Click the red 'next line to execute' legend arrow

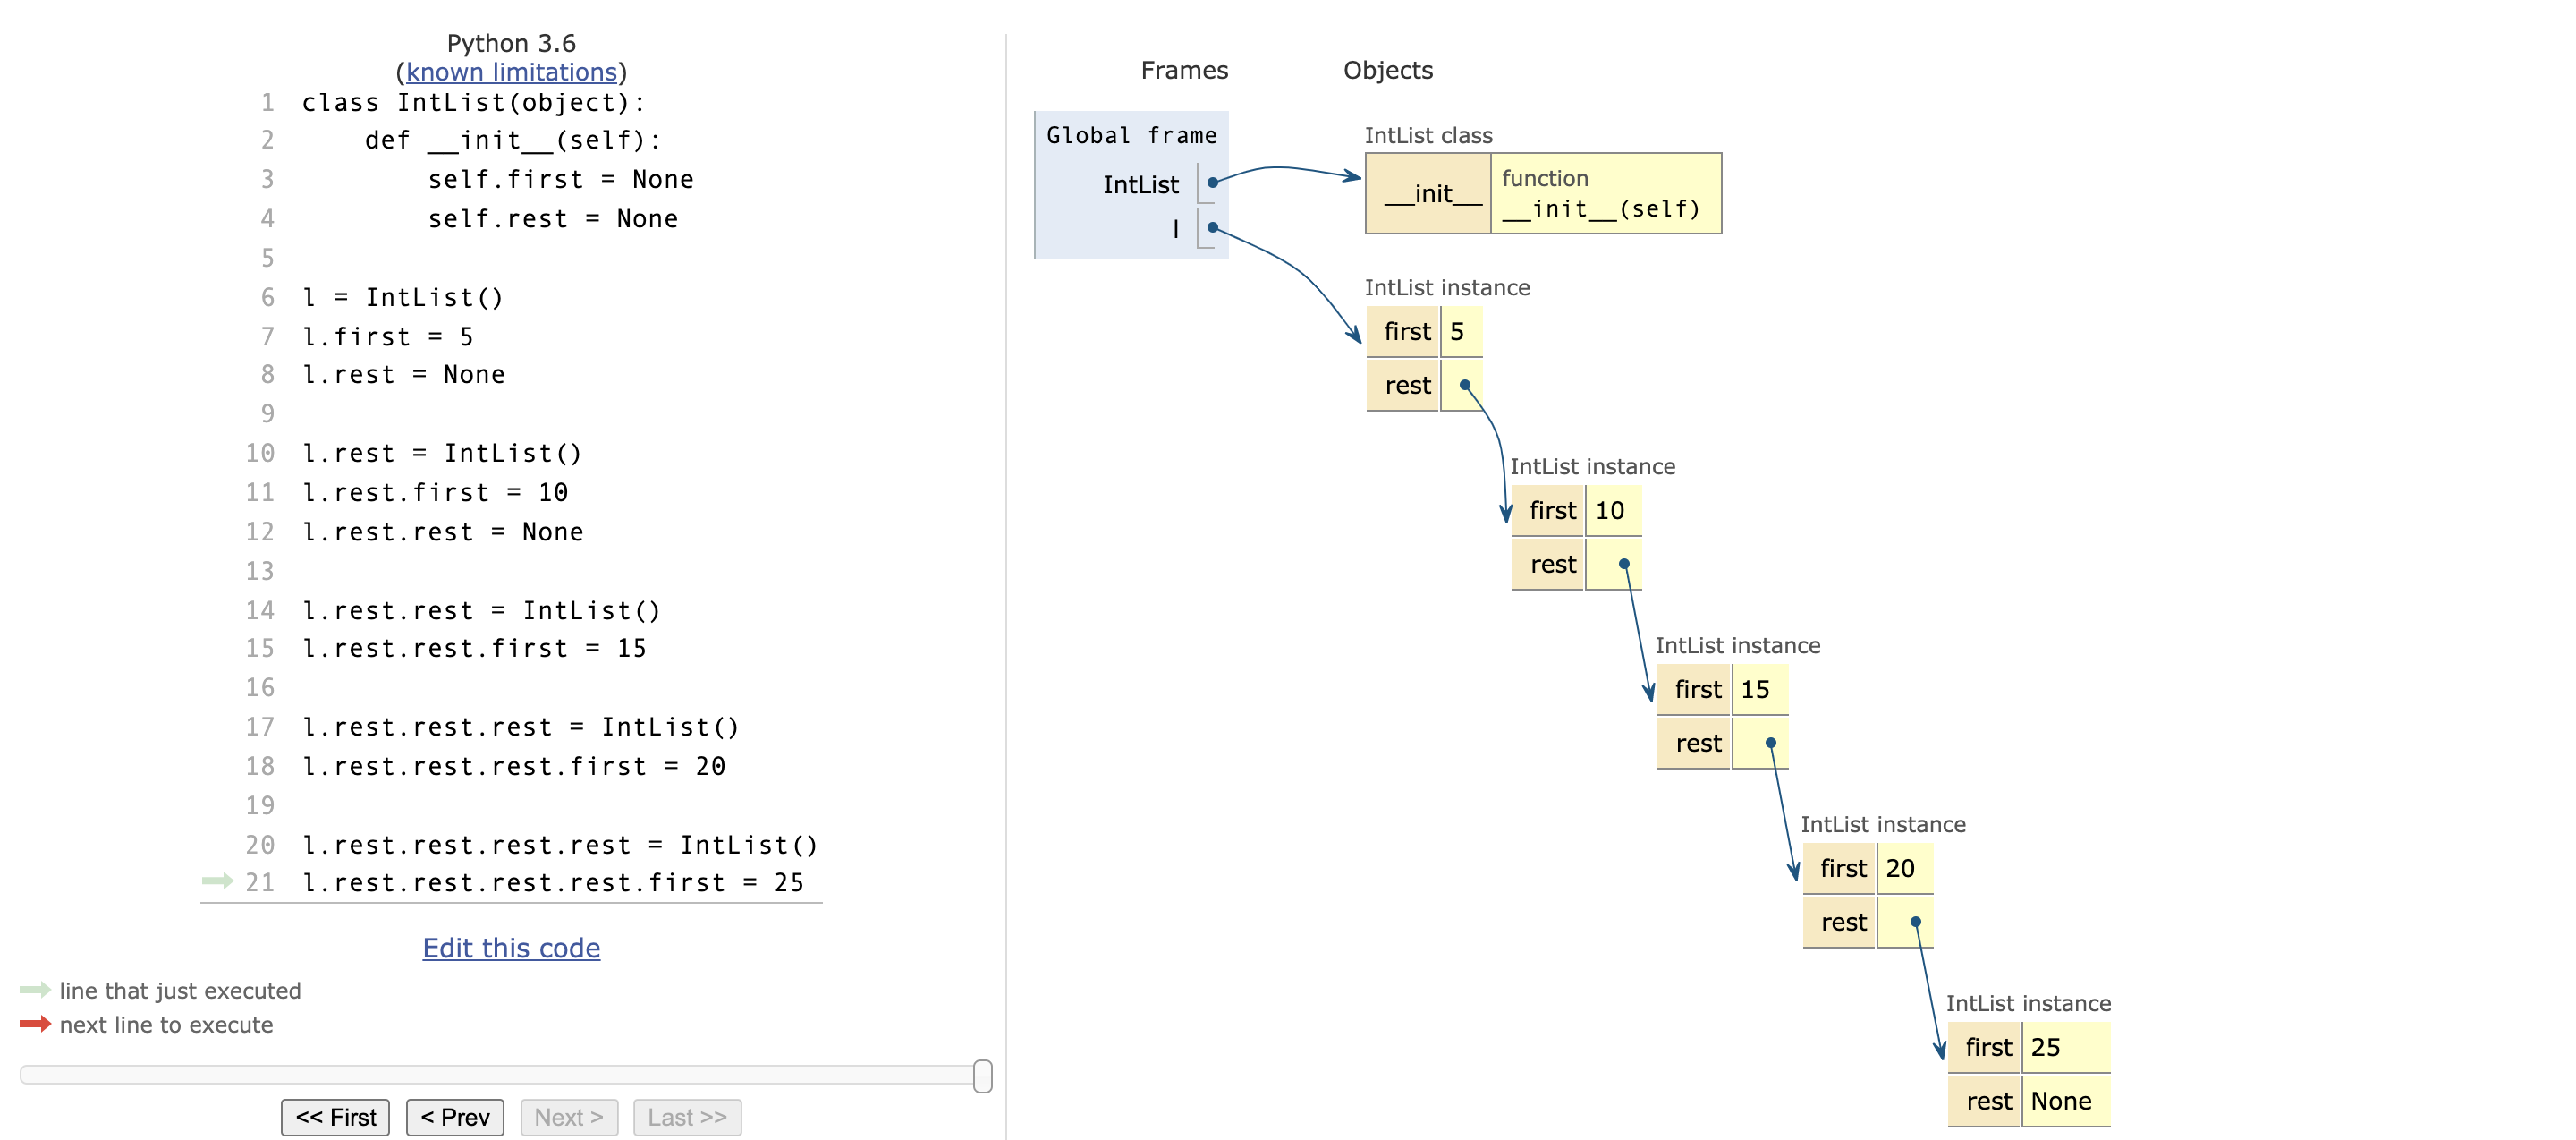35,1023
